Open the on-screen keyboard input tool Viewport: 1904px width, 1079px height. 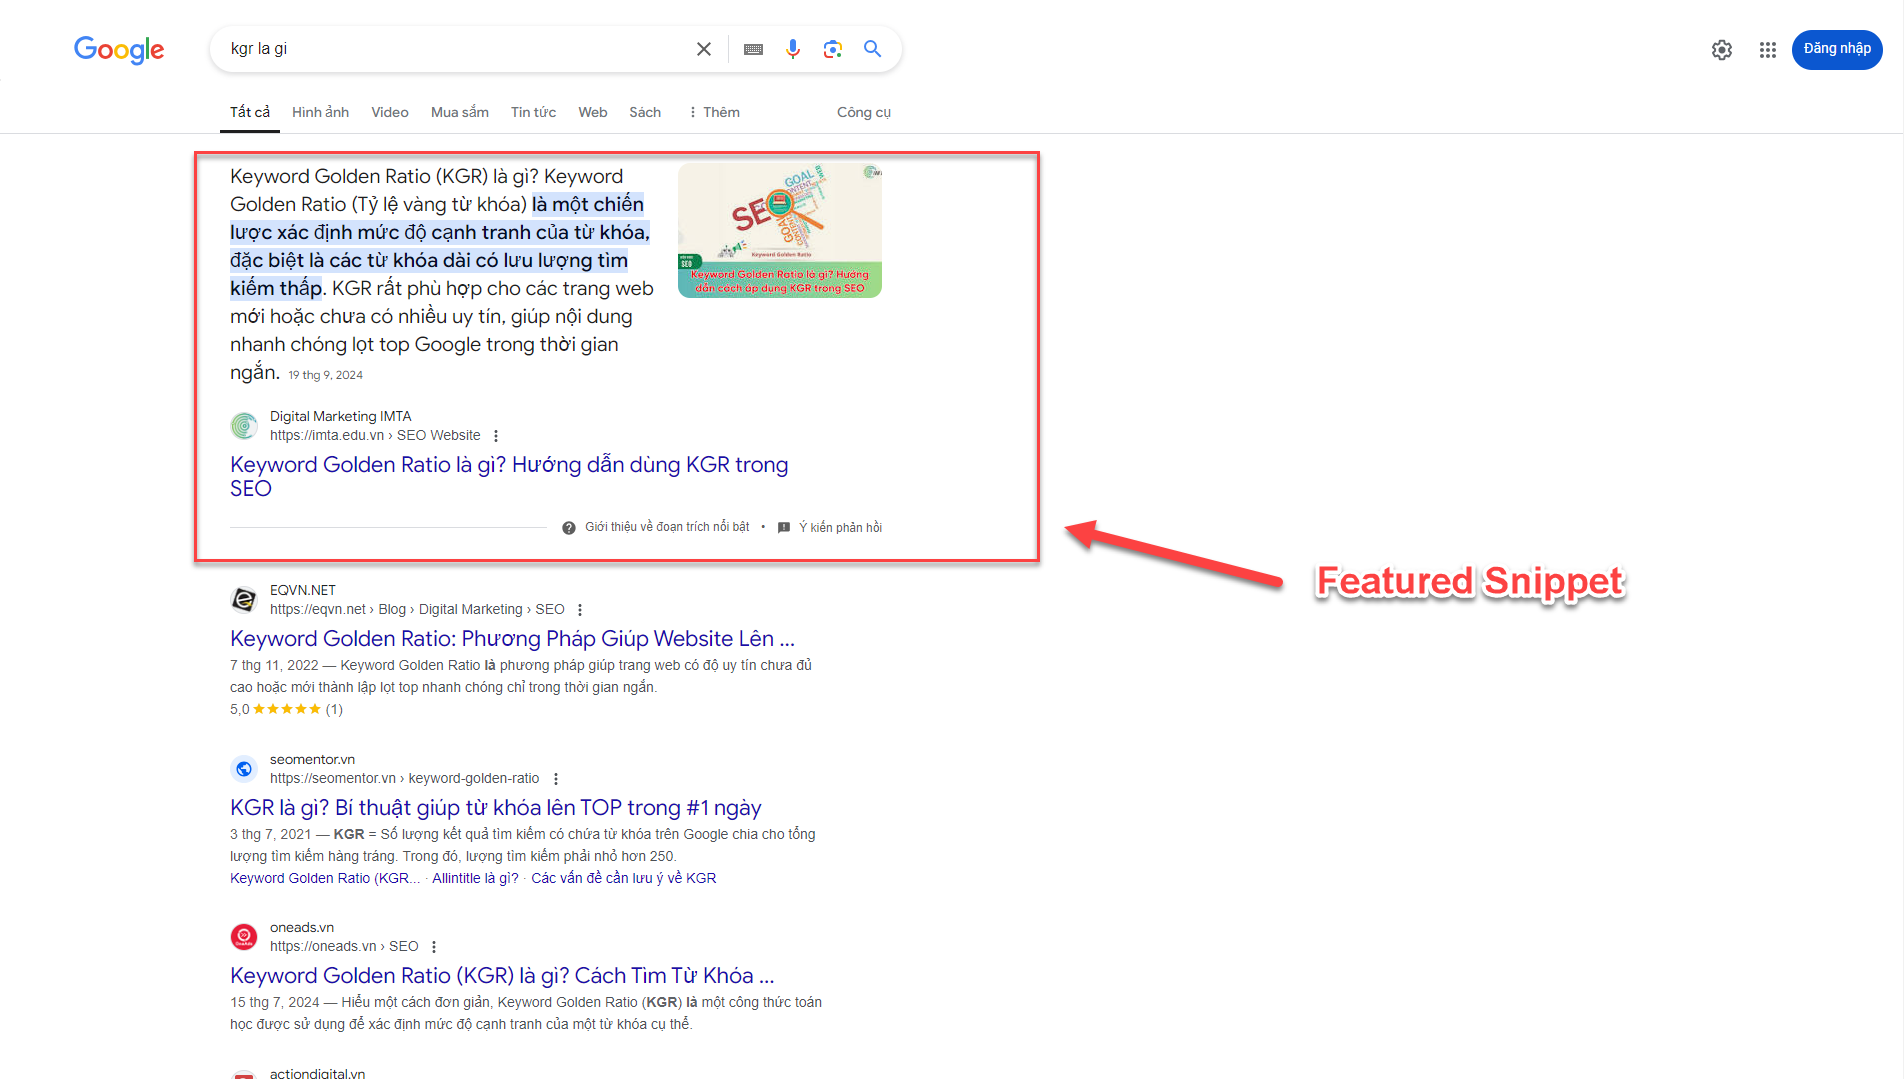pos(754,49)
